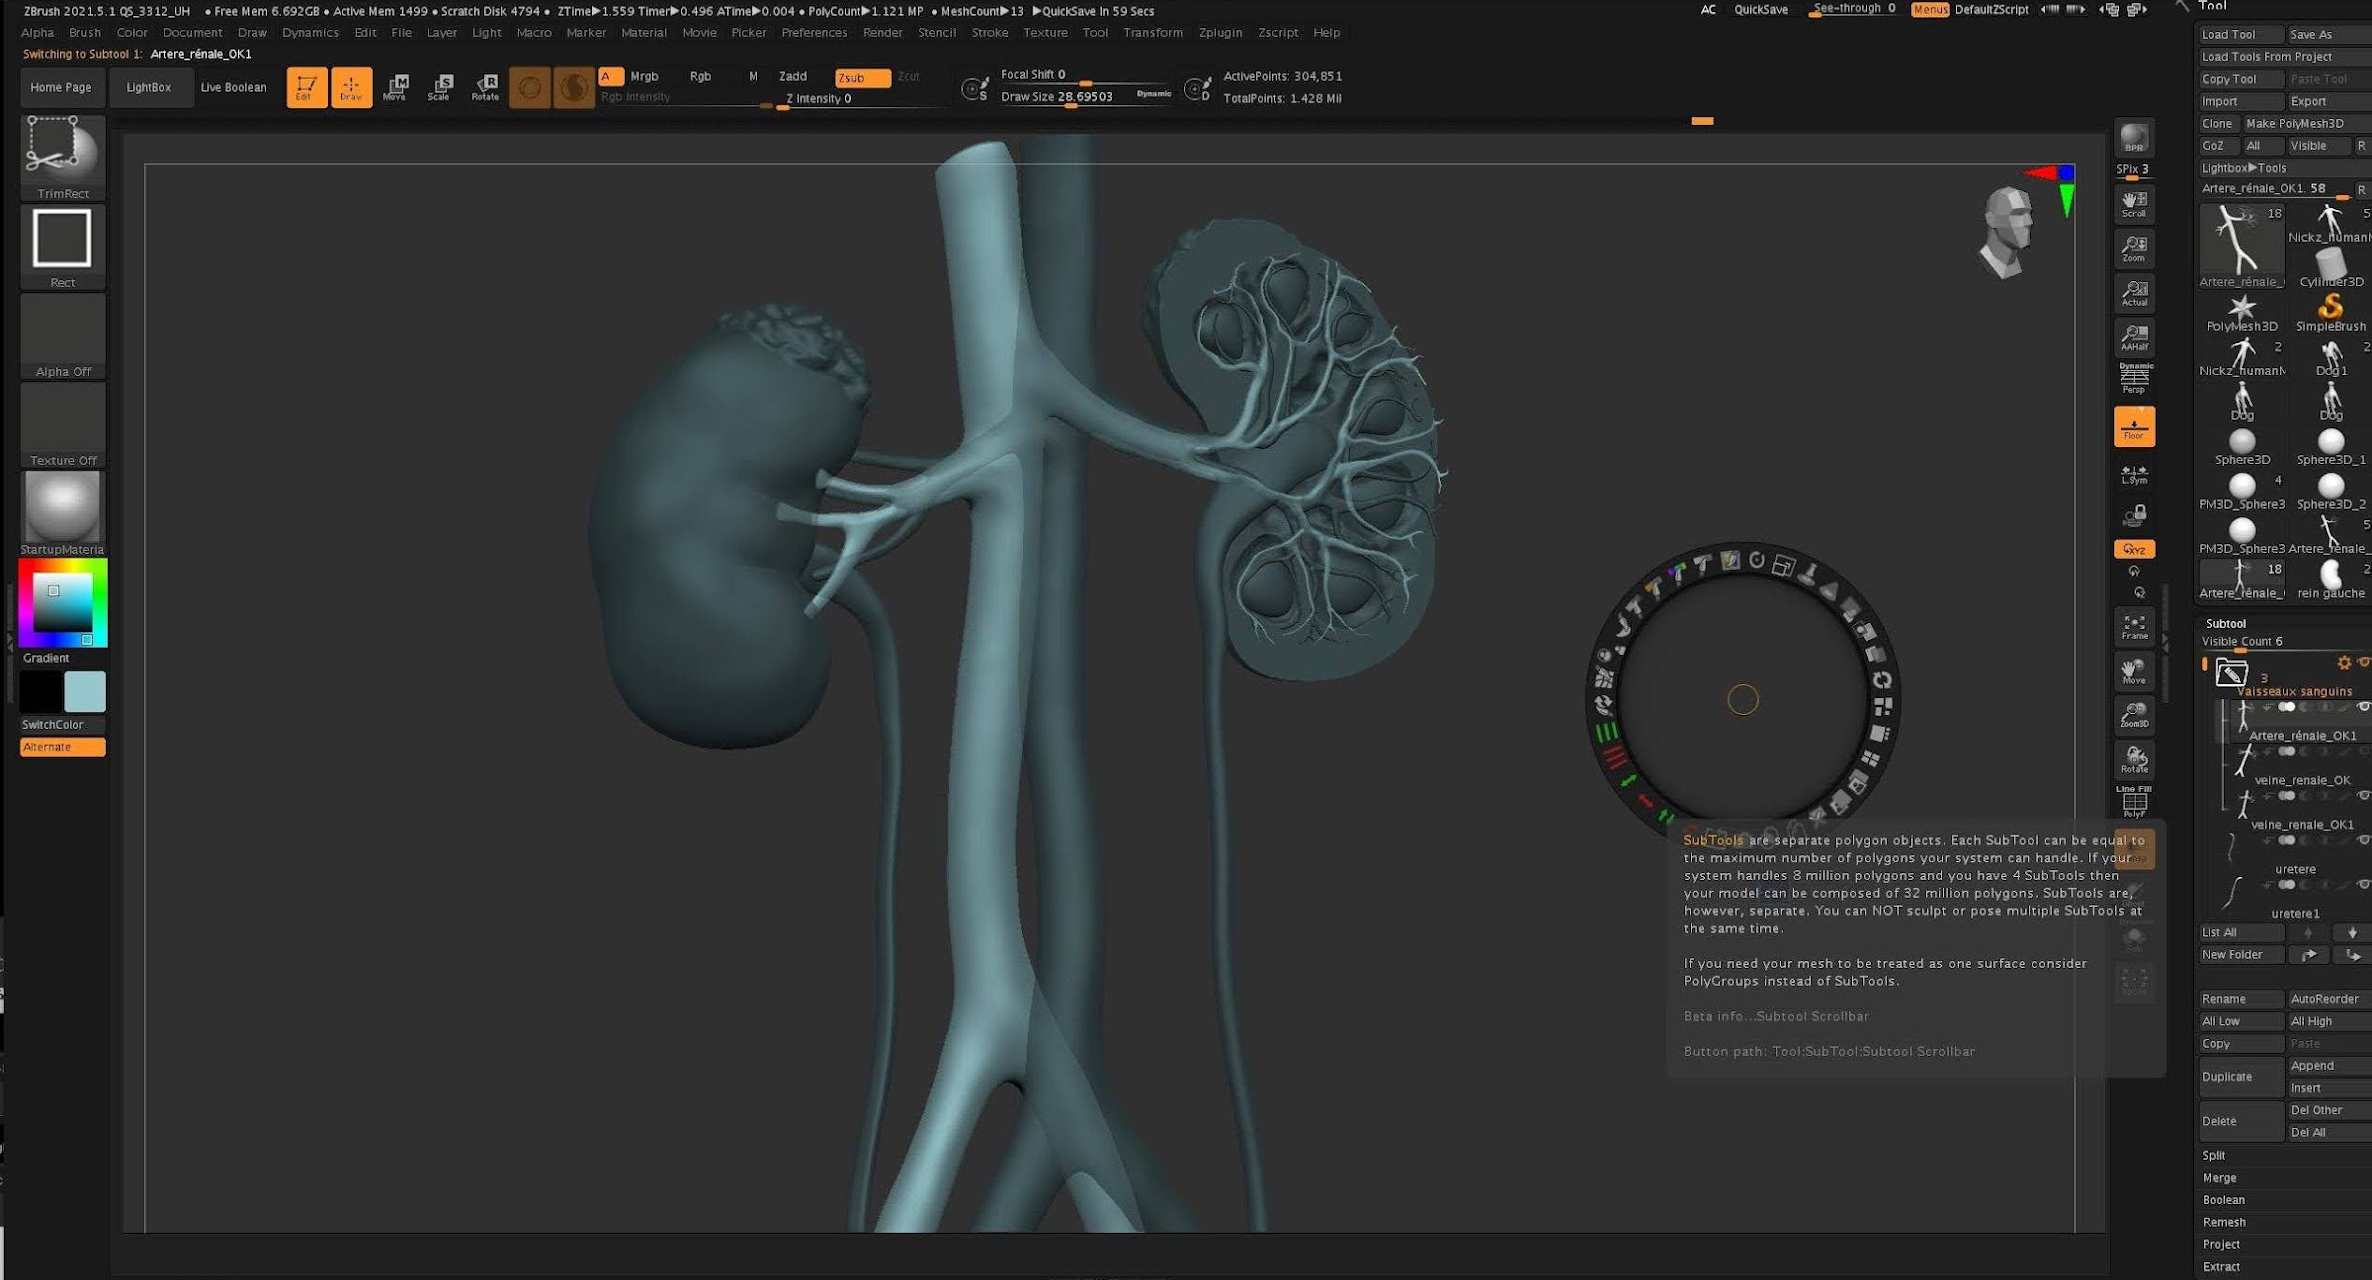This screenshot has height=1280, width=2372.
Task: Expand the Extract subtool section
Action: tap(2221, 1267)
